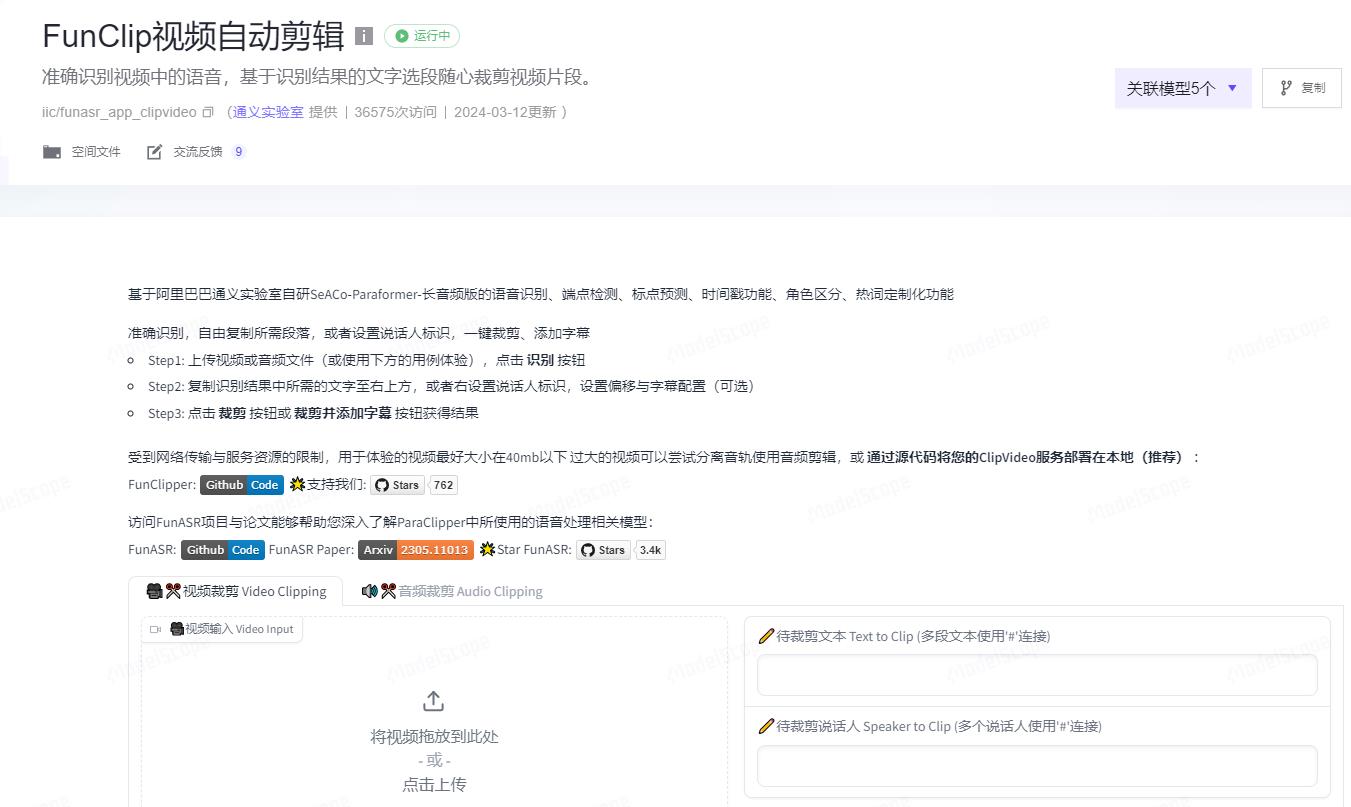
Task: Click the scissors icon on Video Clipping tab
Action: click(x=172, y=590)
